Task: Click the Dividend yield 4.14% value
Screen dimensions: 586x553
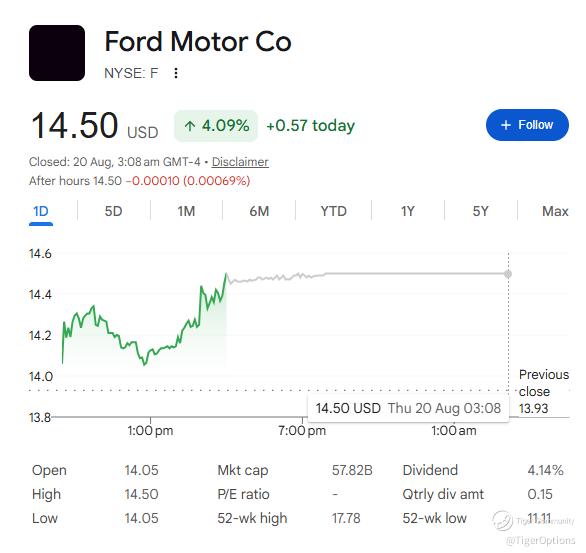Action: (545, 470)
